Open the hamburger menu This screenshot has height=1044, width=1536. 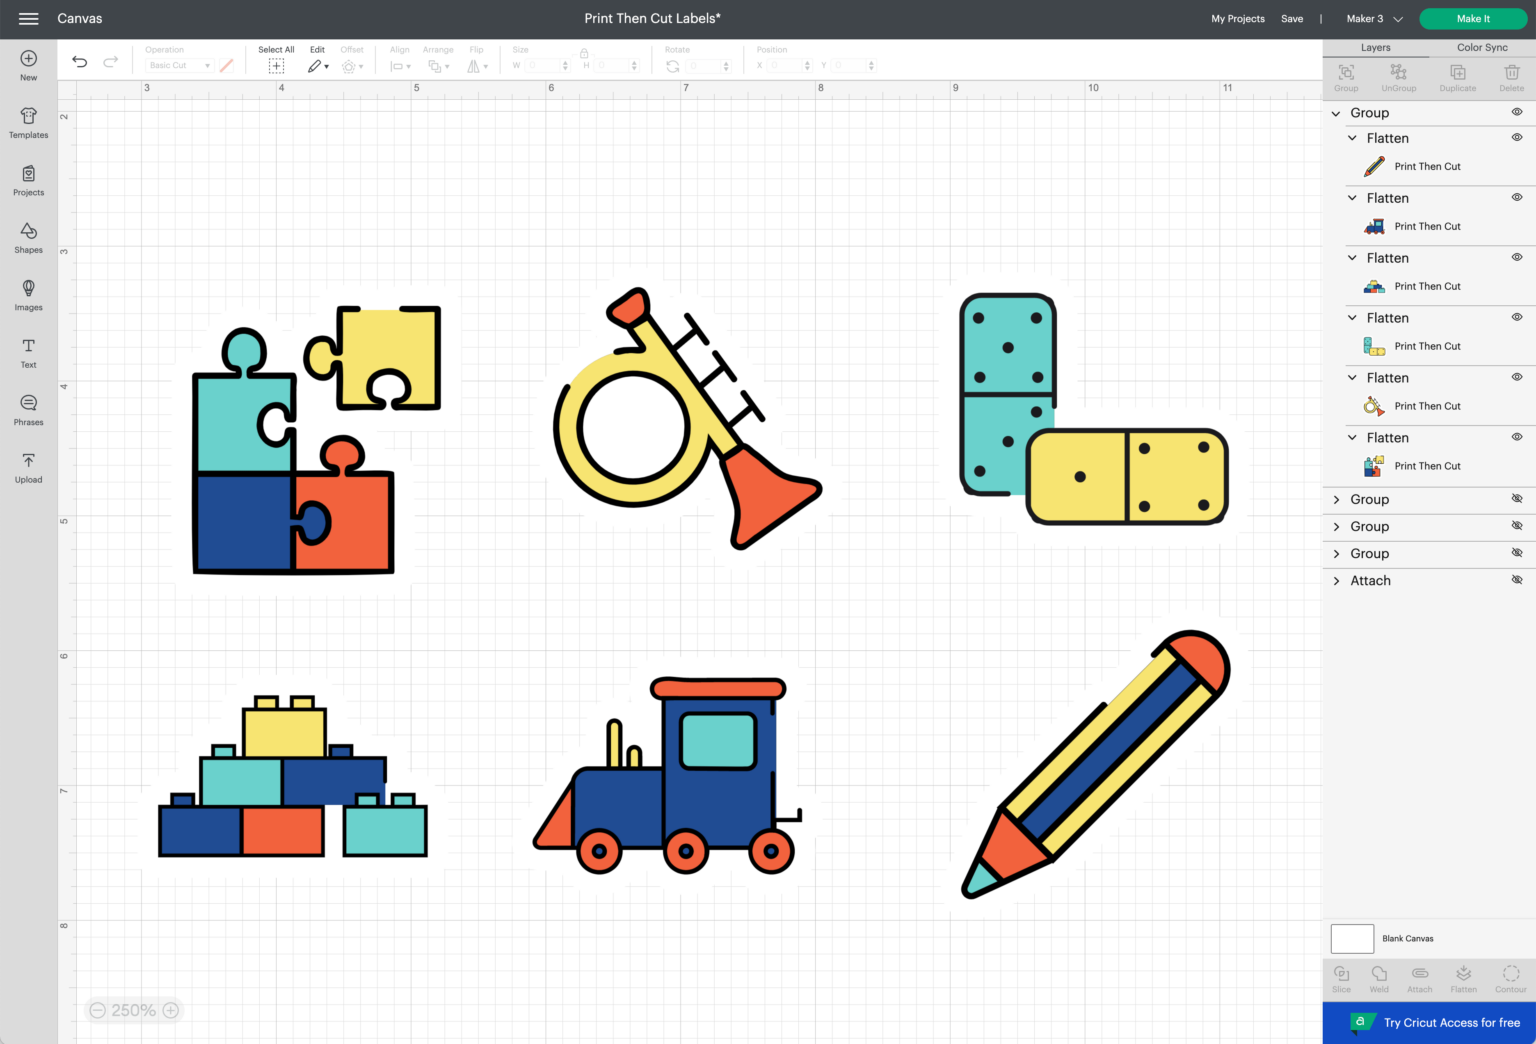28,19
